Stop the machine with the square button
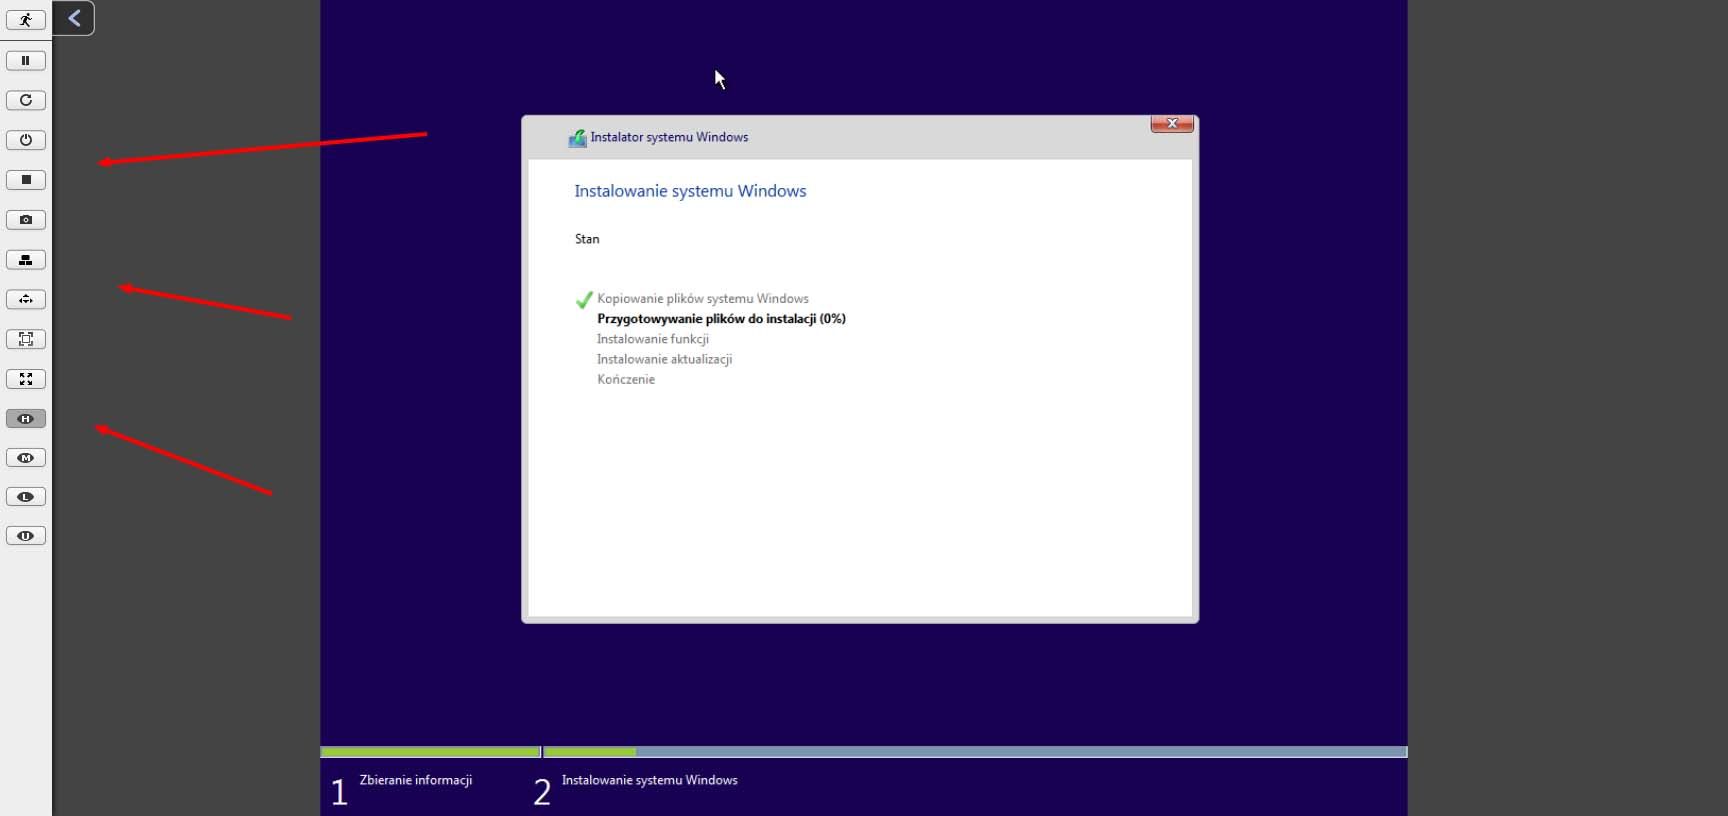1728x816 pixels. 26,180
